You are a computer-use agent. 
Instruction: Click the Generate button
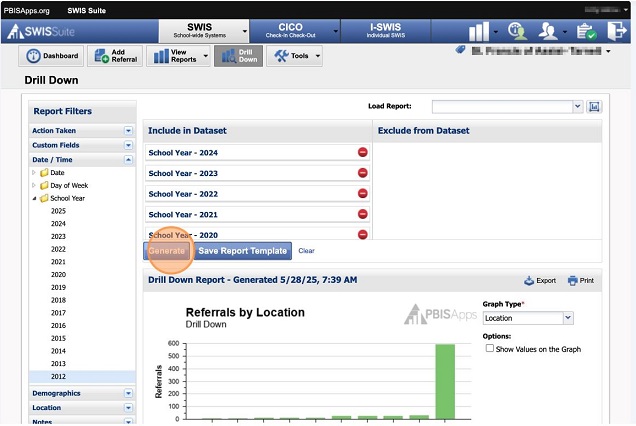167,251
